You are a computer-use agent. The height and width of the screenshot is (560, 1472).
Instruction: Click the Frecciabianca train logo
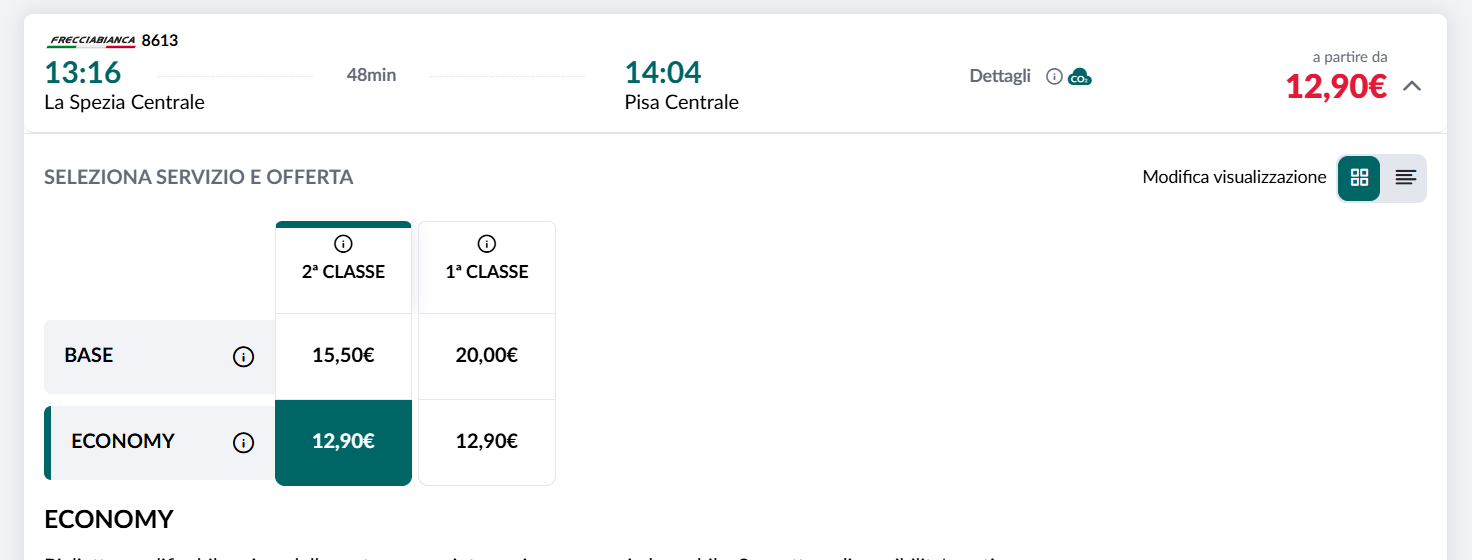(91, 41)
